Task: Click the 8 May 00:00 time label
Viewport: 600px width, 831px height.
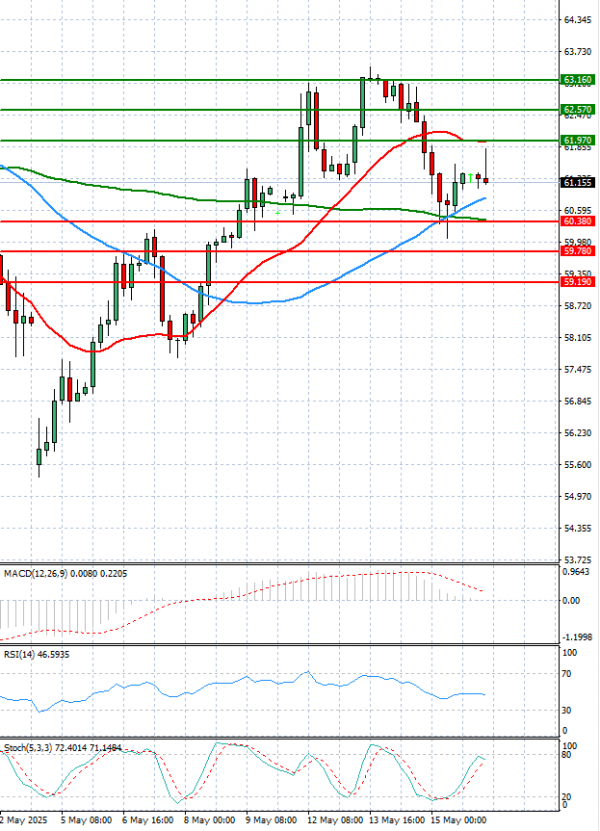Action: (x=211, y=817)
